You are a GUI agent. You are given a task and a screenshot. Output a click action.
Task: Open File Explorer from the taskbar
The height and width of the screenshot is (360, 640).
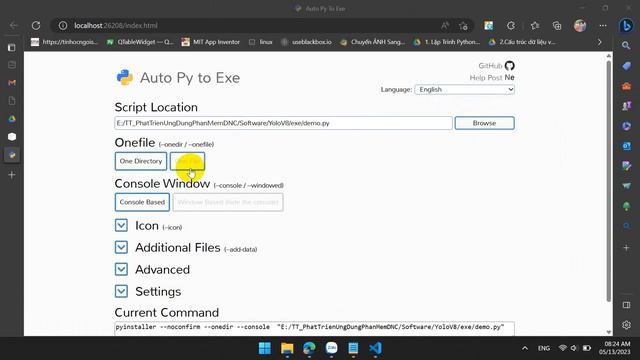point(287,348)
